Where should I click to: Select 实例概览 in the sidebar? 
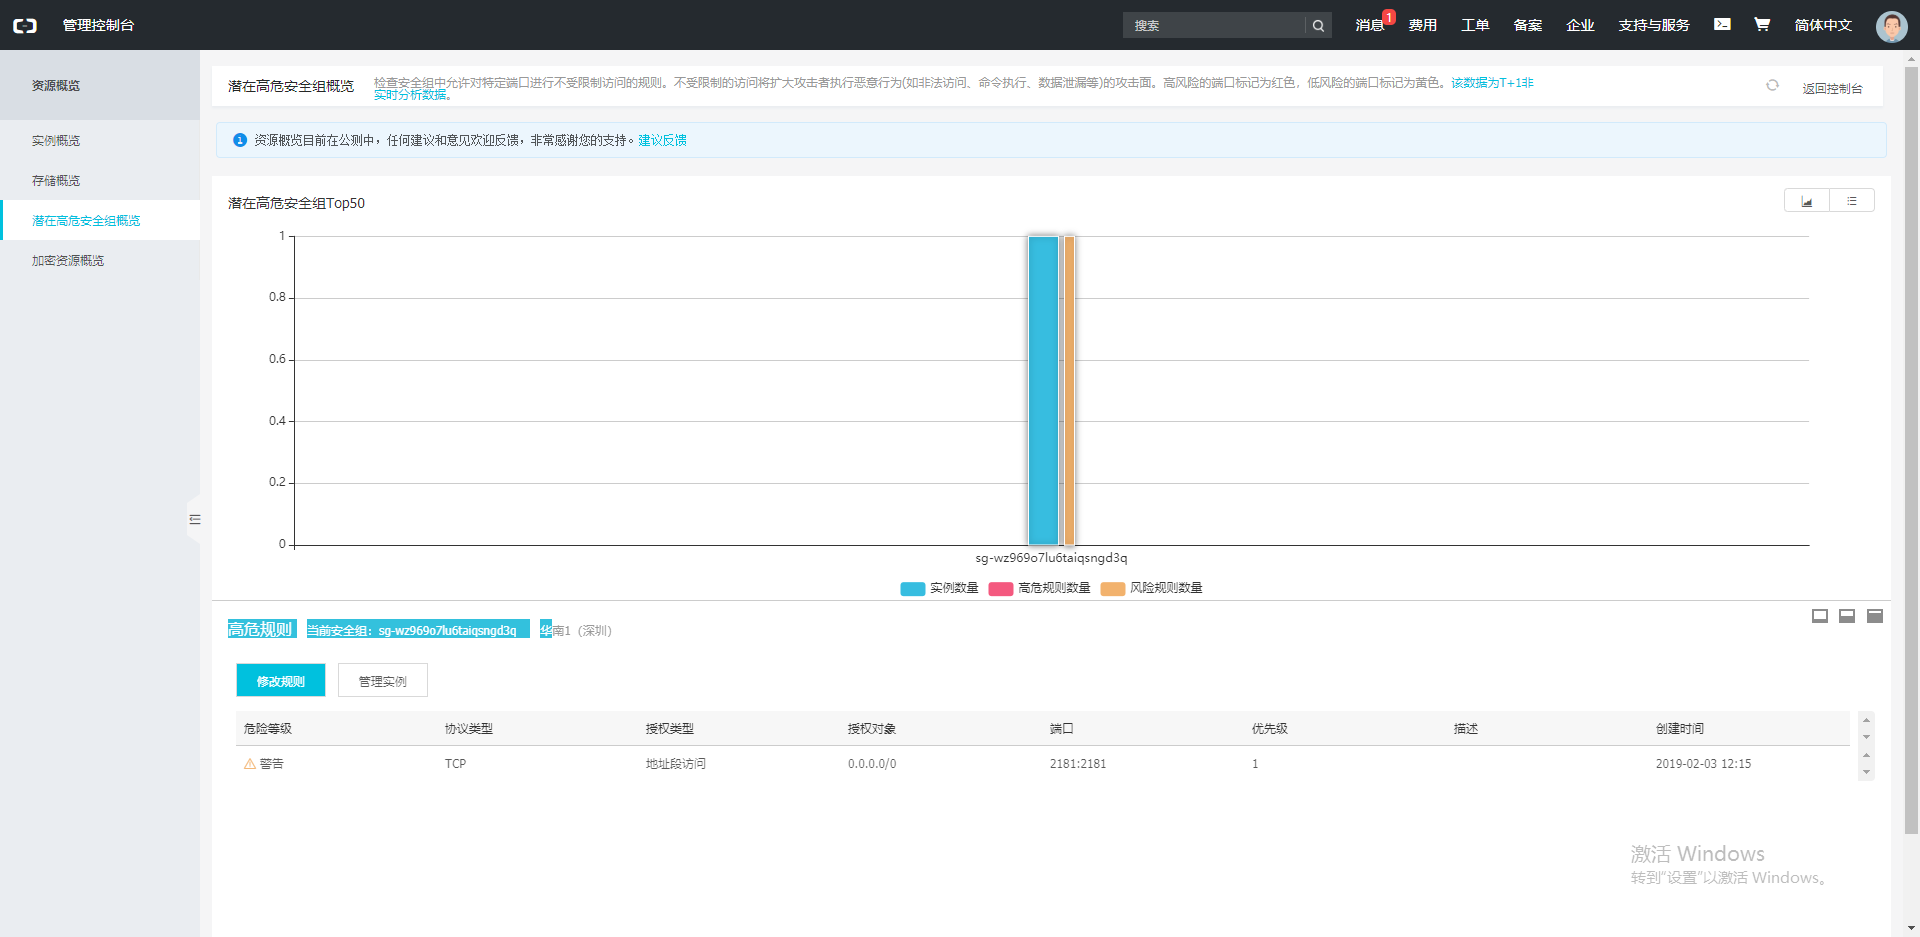coord(100,141)
